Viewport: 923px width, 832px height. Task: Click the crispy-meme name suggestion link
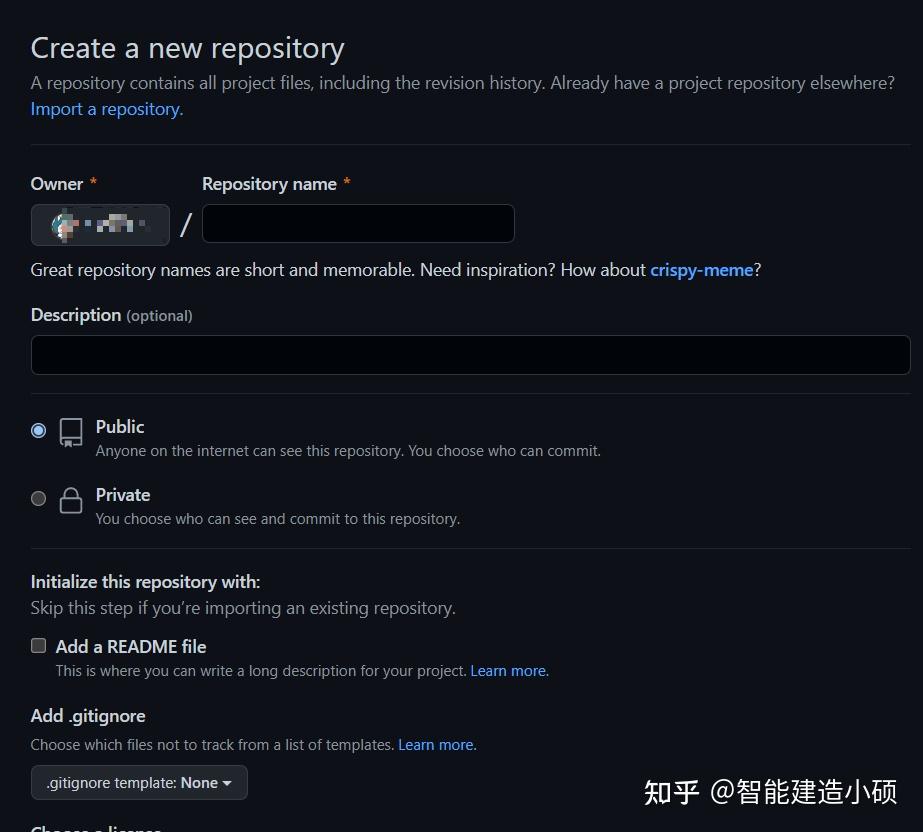pos(701,270)
